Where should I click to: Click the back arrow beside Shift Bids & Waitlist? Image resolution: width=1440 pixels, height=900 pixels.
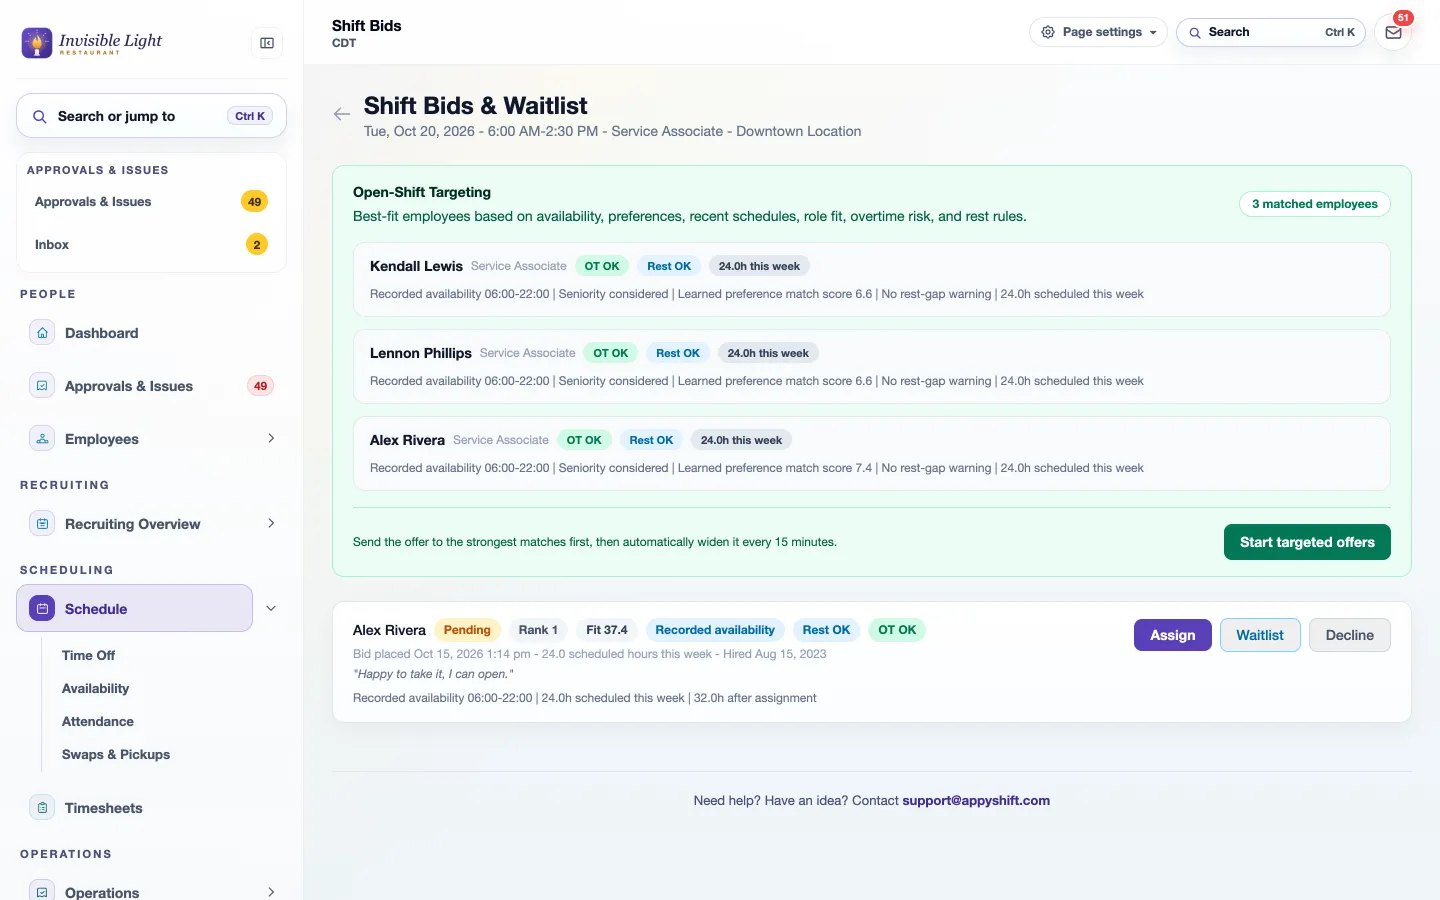pyautogui.click(x=342, y=114)
